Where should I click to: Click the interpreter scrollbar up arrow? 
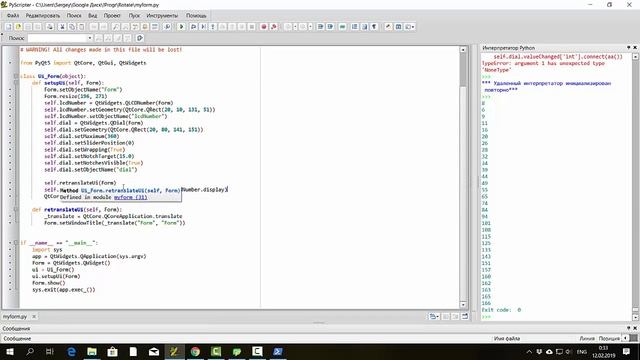[635, 57]
